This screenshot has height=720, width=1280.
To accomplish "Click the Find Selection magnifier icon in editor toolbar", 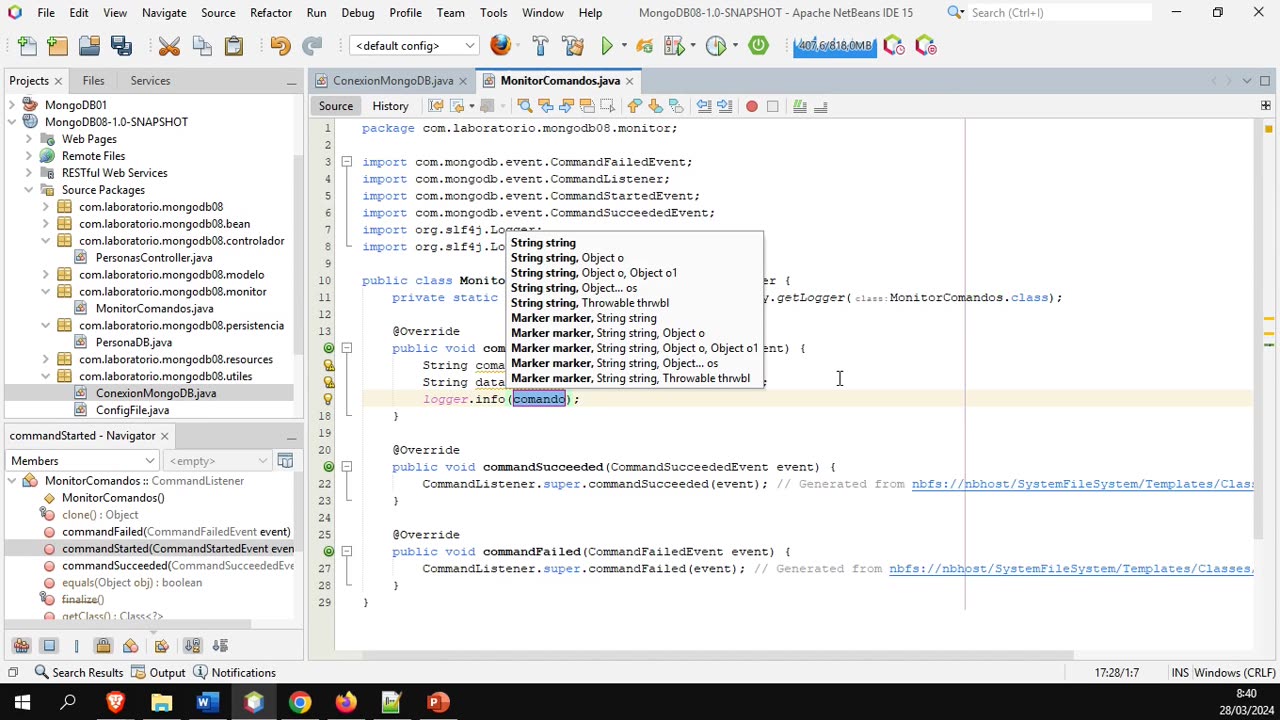I will (524, 106).
